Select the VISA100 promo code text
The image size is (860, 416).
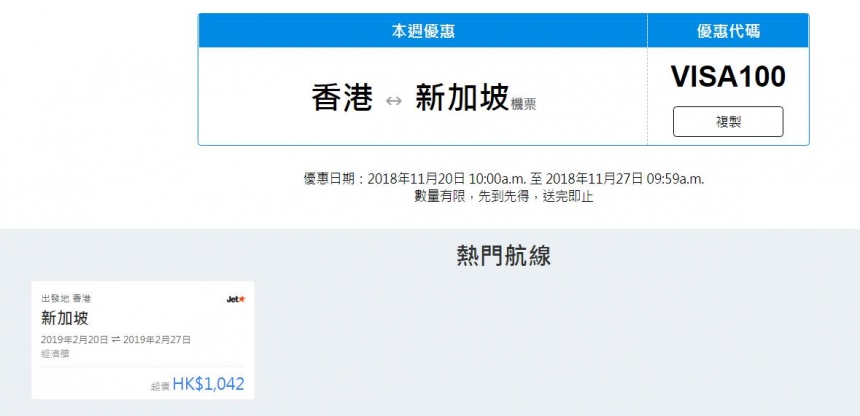coord(728,77)
